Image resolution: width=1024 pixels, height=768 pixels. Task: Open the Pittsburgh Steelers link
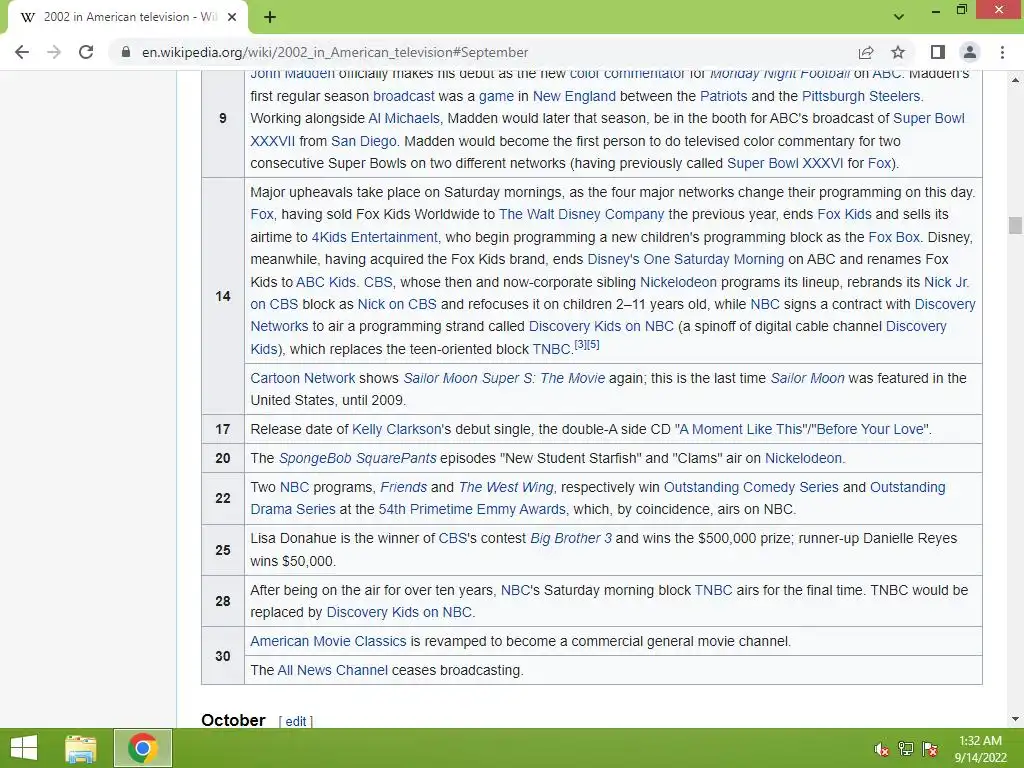[861, 96]
